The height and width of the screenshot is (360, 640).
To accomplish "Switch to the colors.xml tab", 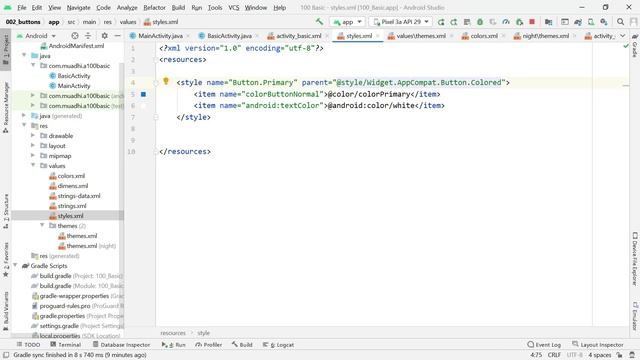I will click(x=484, y=36).
